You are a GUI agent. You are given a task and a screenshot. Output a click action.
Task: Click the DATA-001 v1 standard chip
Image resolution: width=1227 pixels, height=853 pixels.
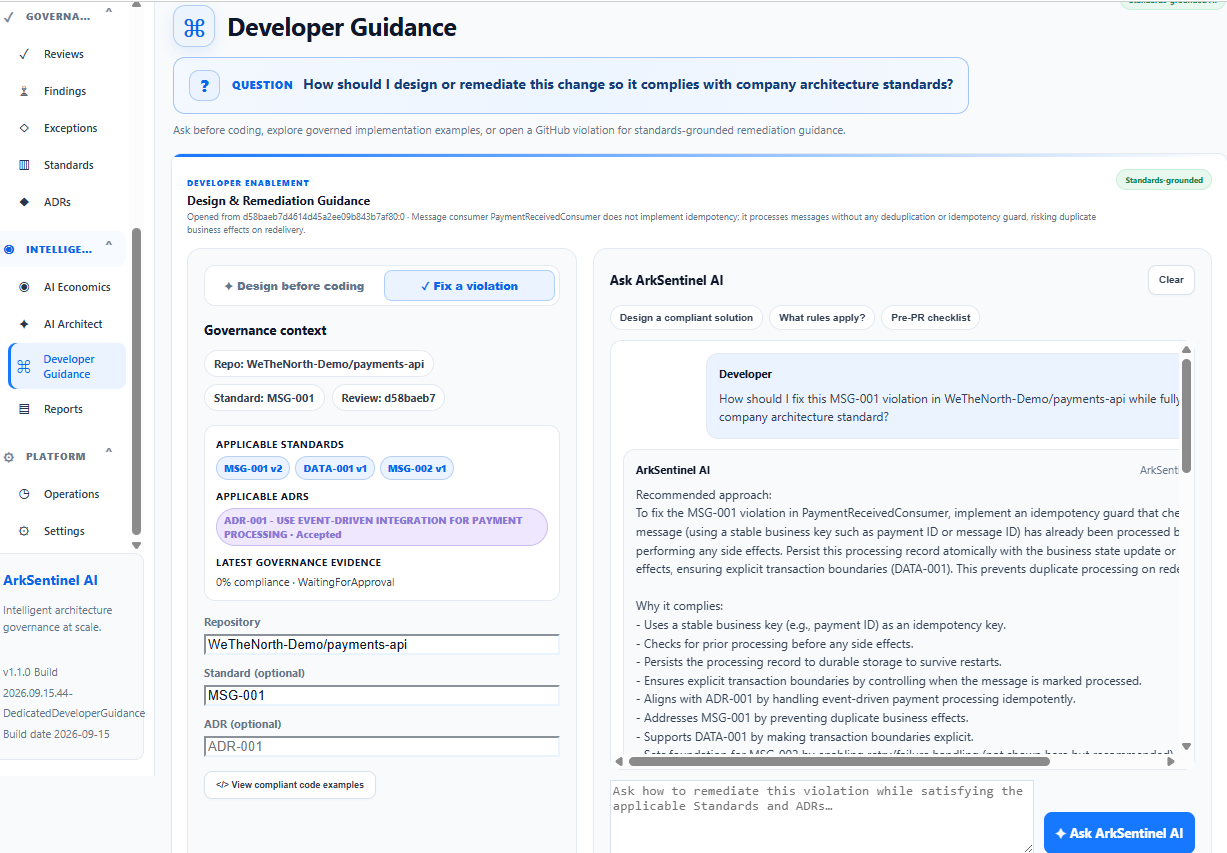coord(335,468)
